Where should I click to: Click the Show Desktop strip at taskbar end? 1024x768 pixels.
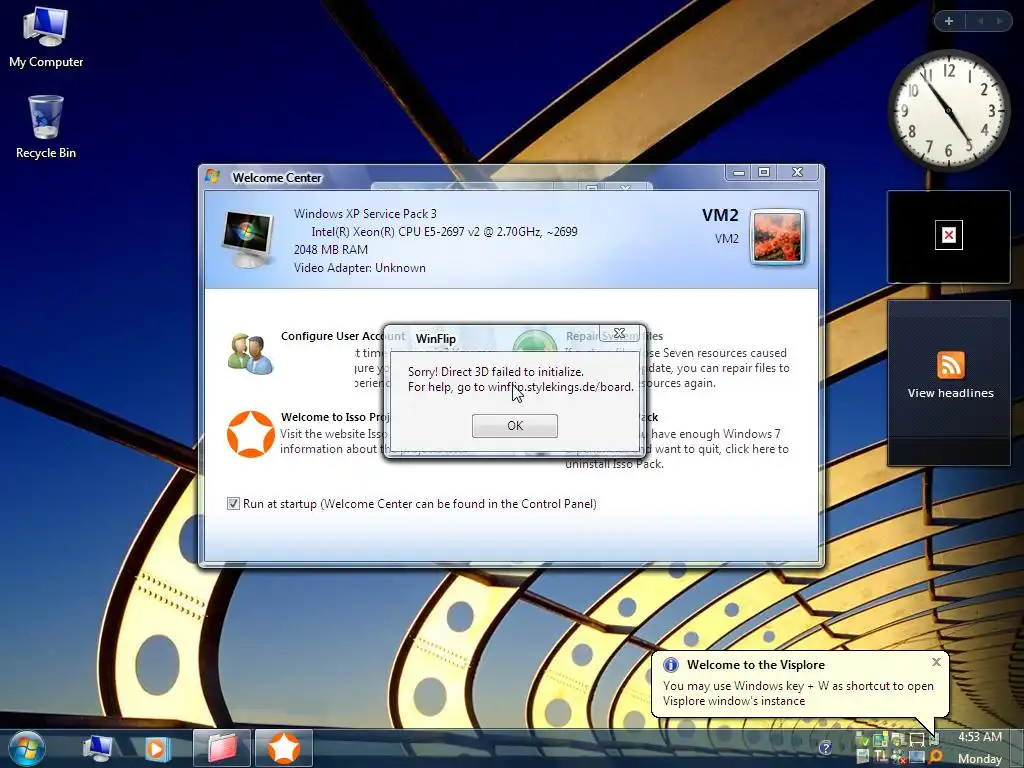[x=1017, y=748]
